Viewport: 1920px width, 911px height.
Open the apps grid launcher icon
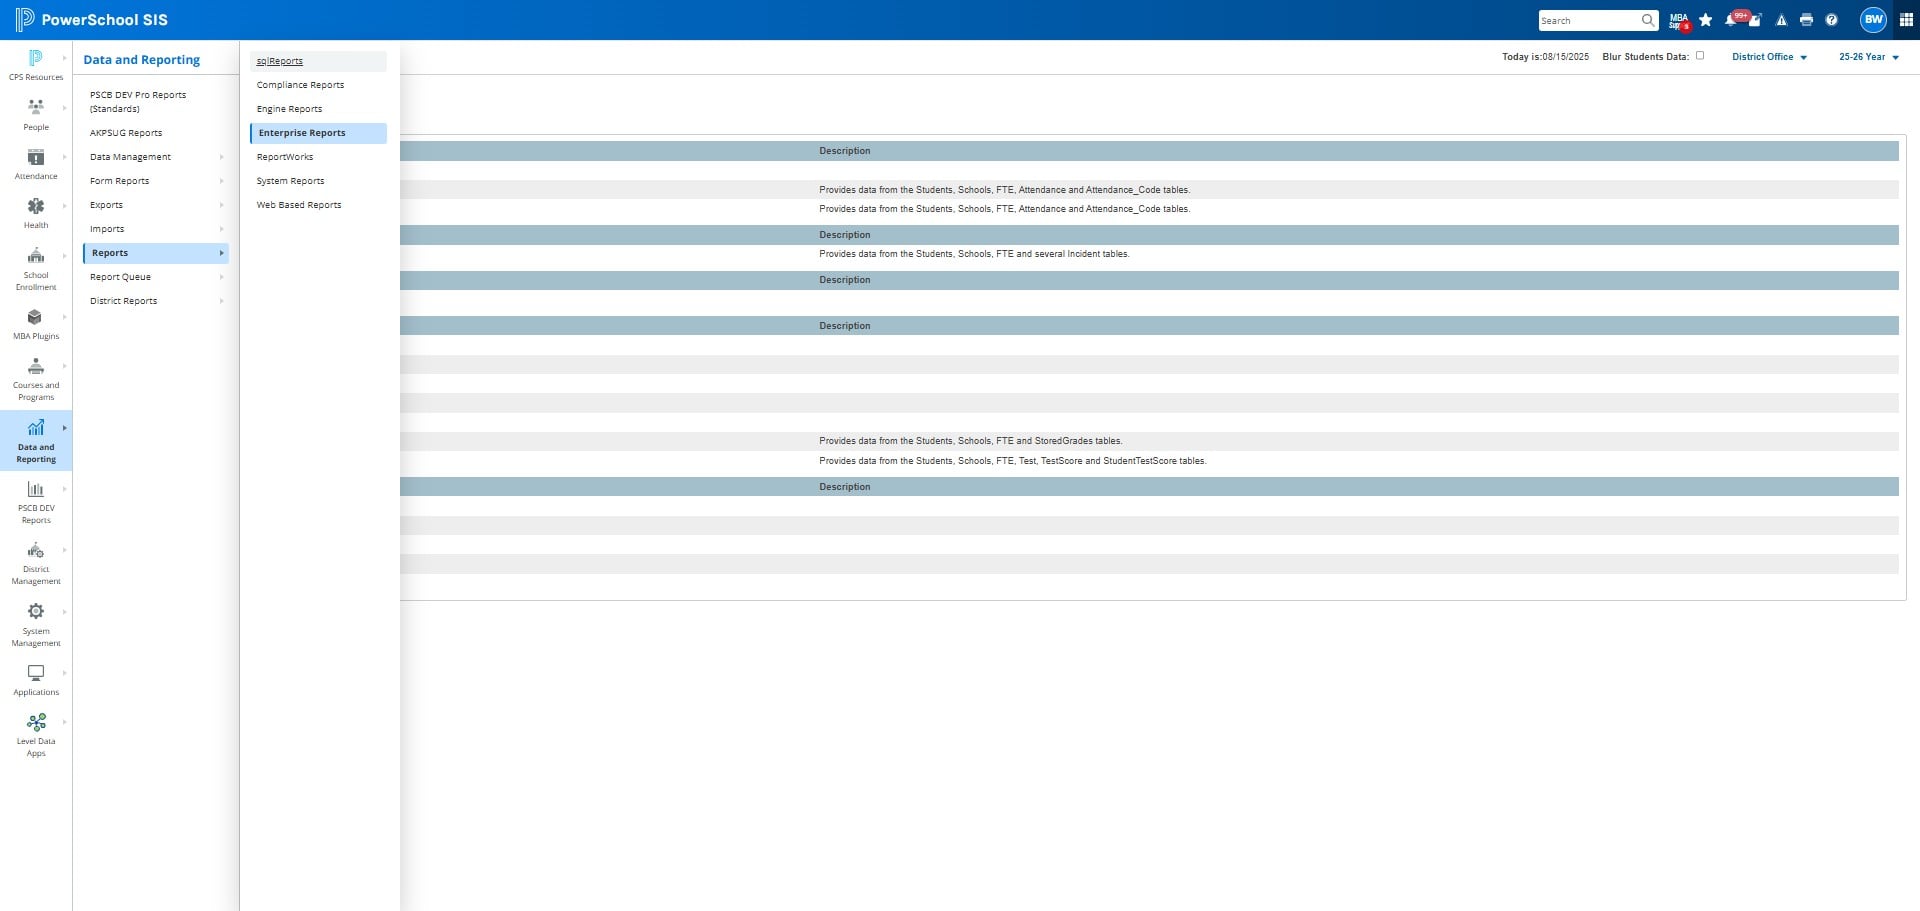[x=1906, y=20]
